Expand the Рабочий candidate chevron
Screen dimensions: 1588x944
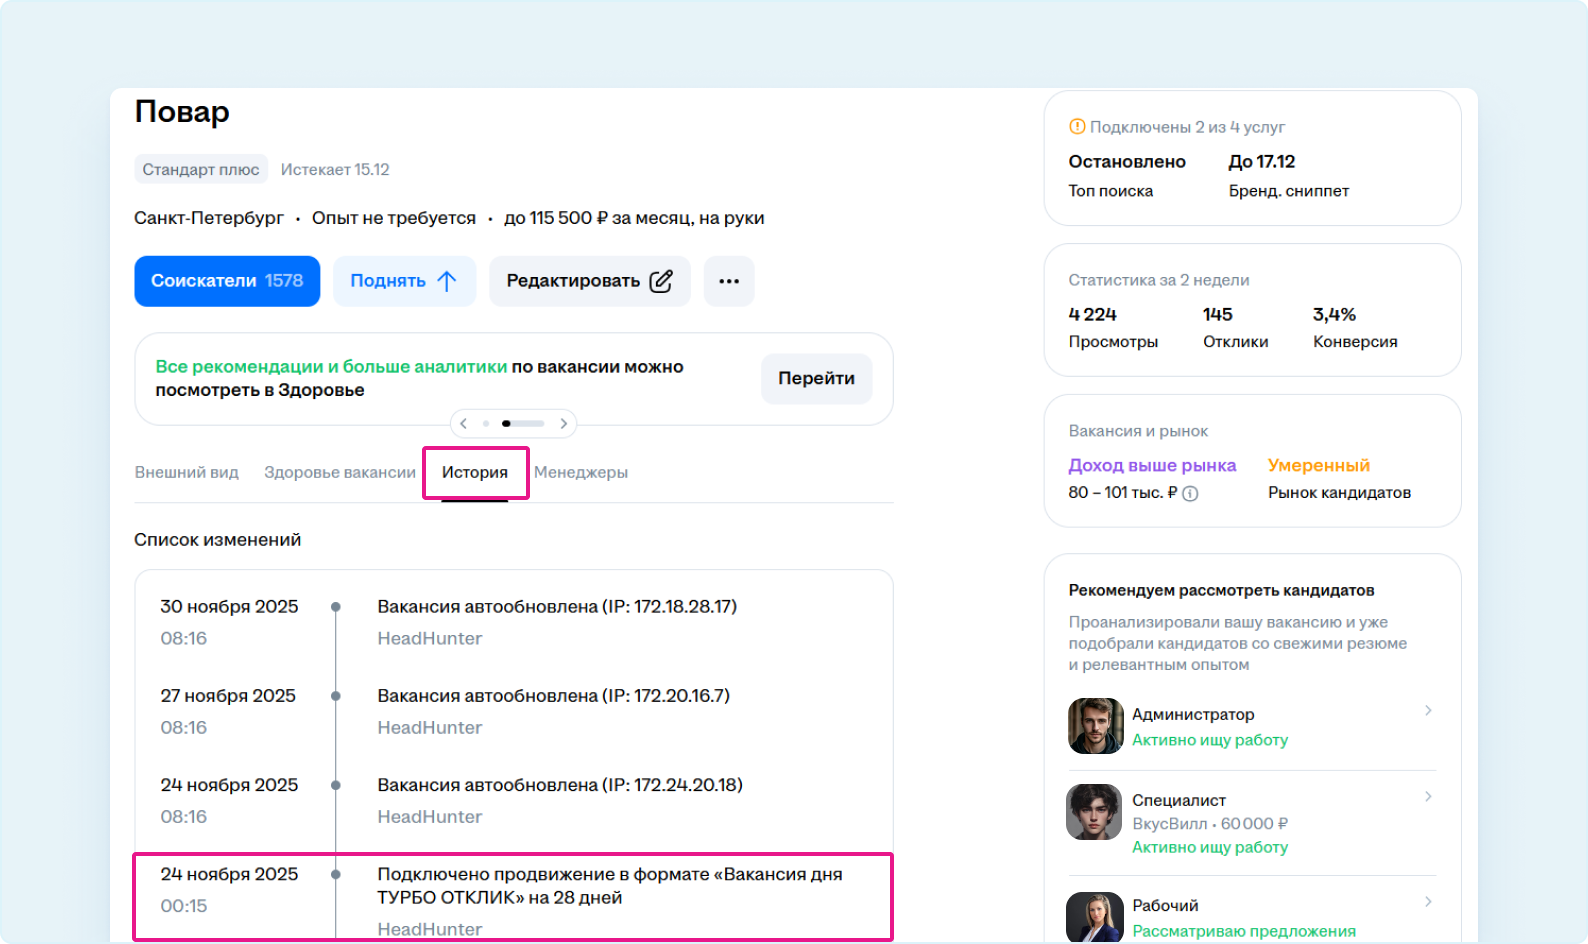tap(1428, 902)
